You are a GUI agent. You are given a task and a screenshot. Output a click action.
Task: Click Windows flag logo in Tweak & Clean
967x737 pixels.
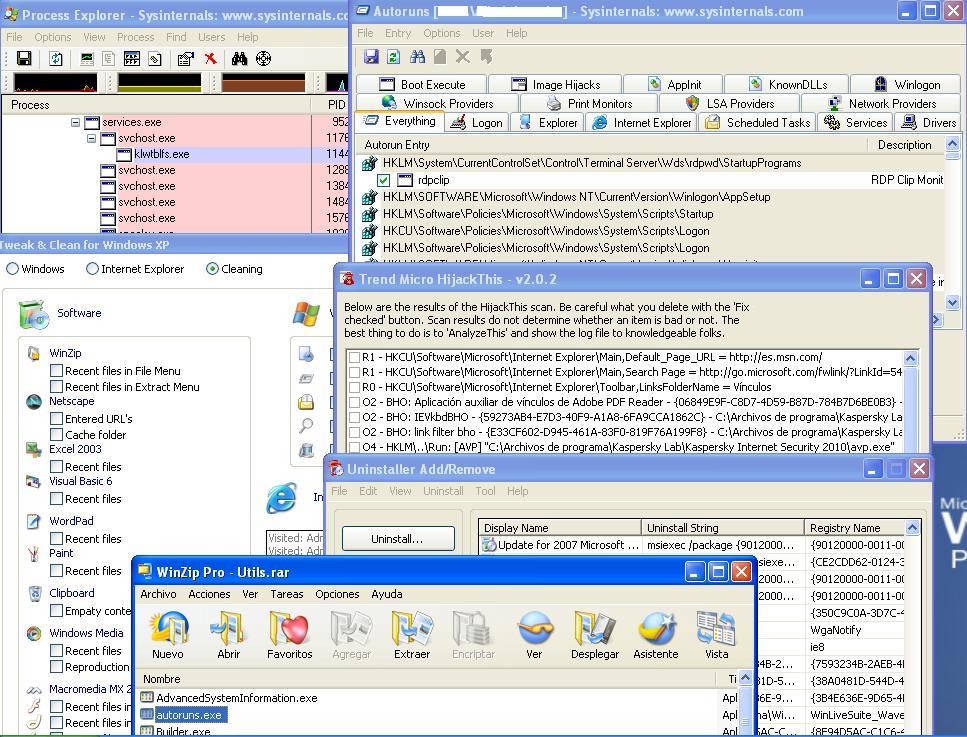[307, 314]
